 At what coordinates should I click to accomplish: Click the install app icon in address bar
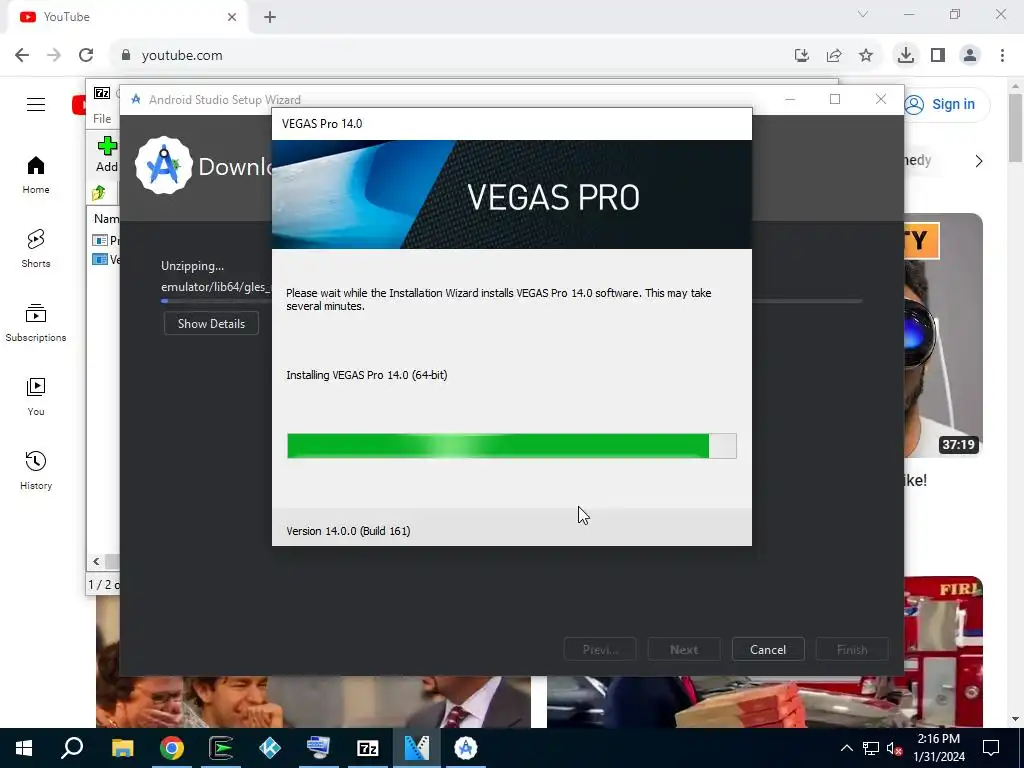tap(802, 56)
